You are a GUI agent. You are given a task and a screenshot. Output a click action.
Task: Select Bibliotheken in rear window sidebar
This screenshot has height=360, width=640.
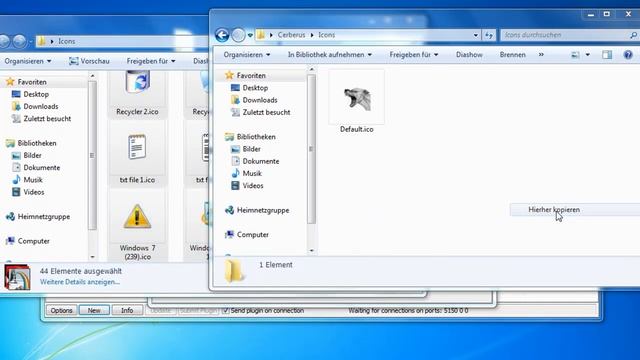[31, 143]
